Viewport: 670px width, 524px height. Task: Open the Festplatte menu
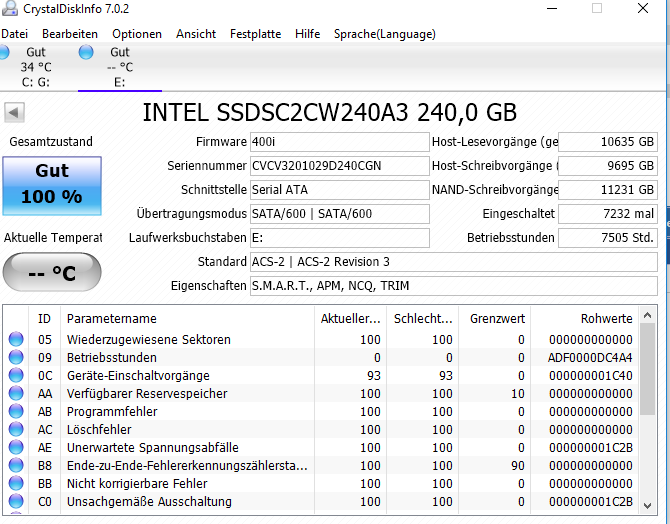click(255, 34)
